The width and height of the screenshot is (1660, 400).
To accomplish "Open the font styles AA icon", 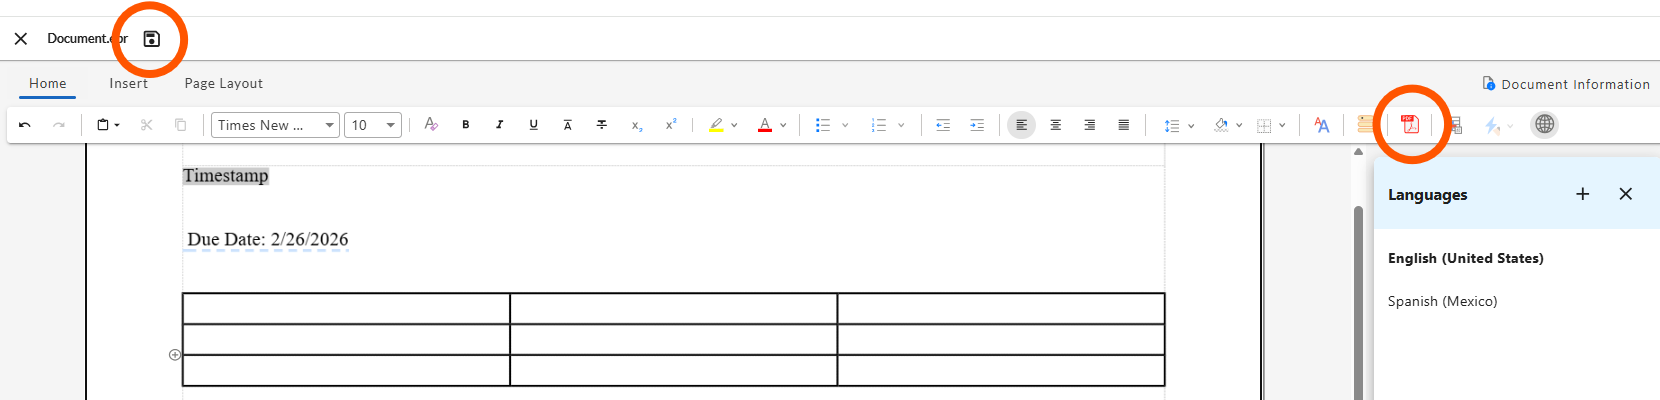I will (x=1322, y=125).
